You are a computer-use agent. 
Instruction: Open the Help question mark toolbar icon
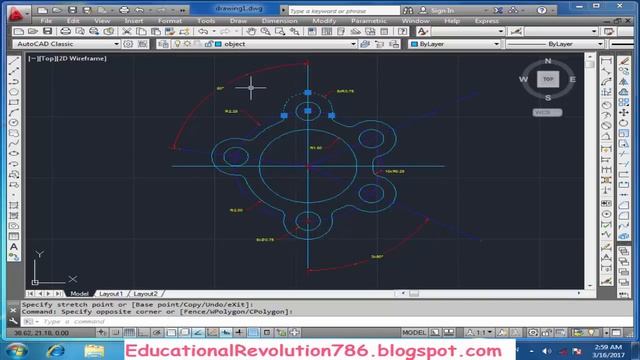click(402, 31)
